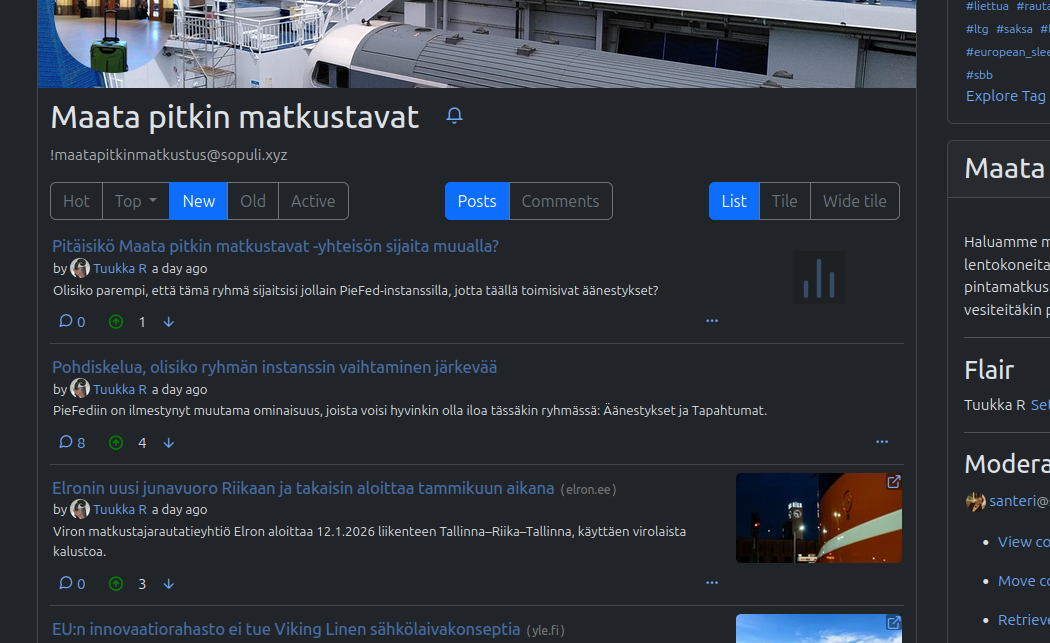Click the external link icon on Elron thumbnail
Viewport: 1050px width, 643px height.
coord(893,481)
